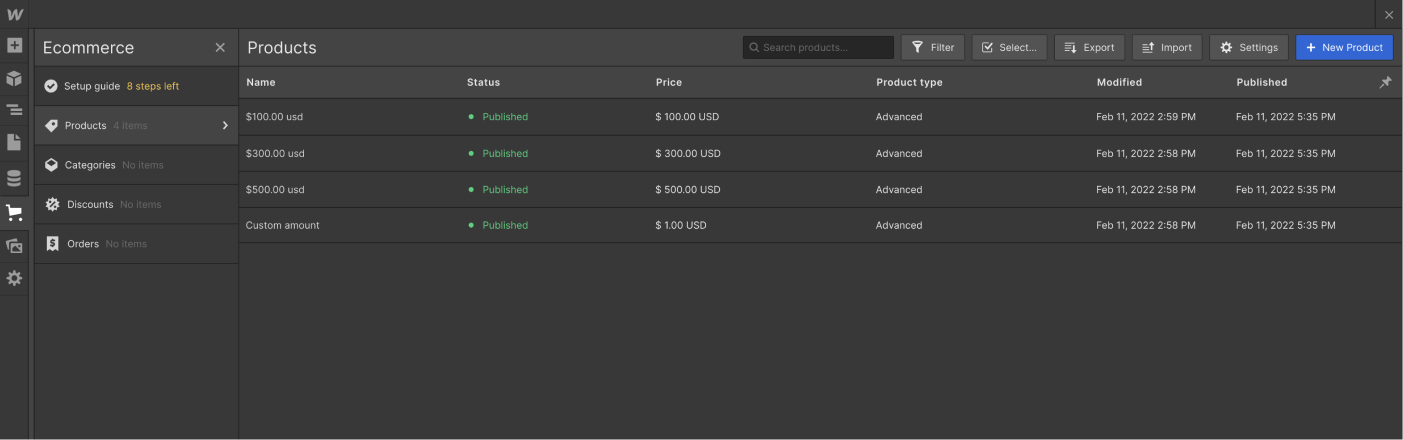
Task: Click the Search products field
Action: point(818,48)
